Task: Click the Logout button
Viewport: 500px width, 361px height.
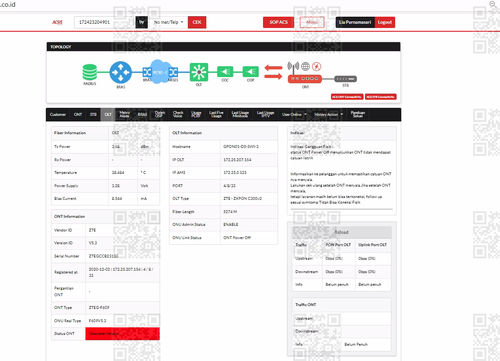Action: click(x=385, y=22)
